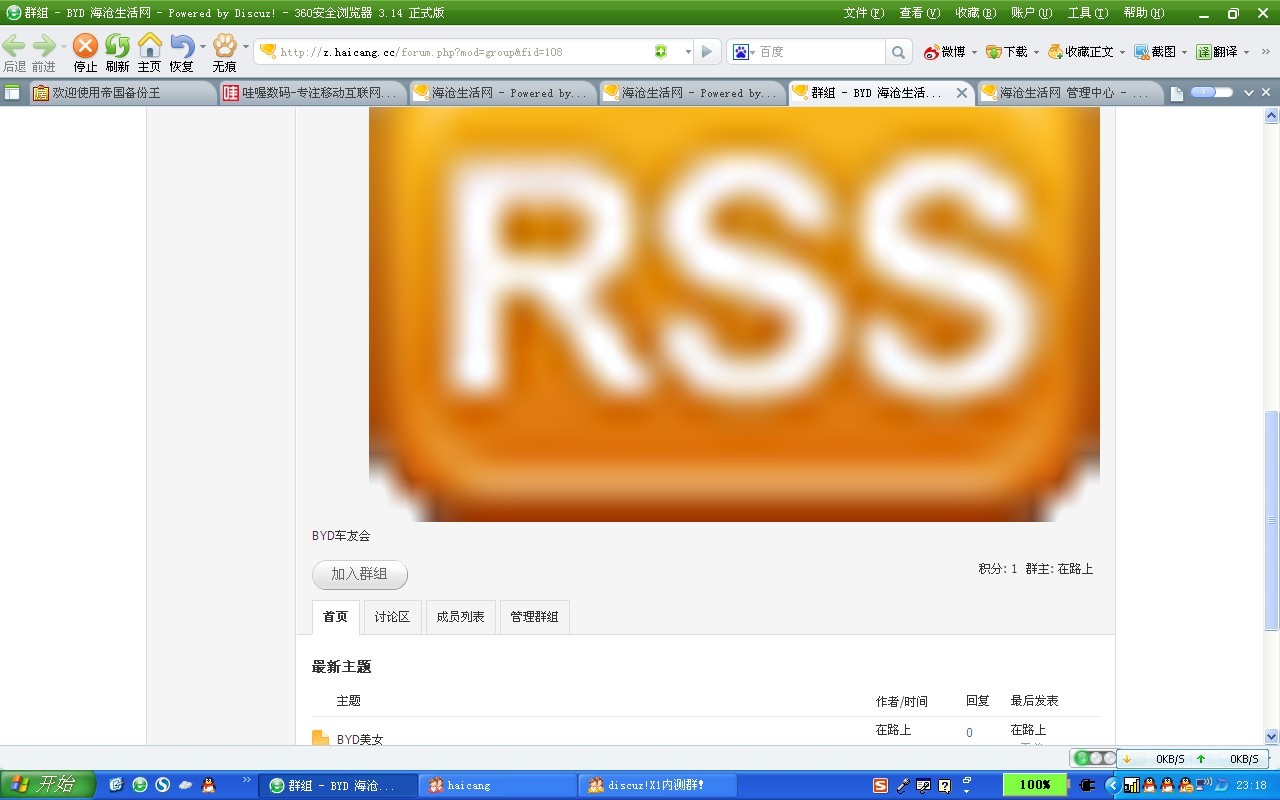Open a new tab with the page icon
The image size is (1280, 800).
(x=1177, y=93)
